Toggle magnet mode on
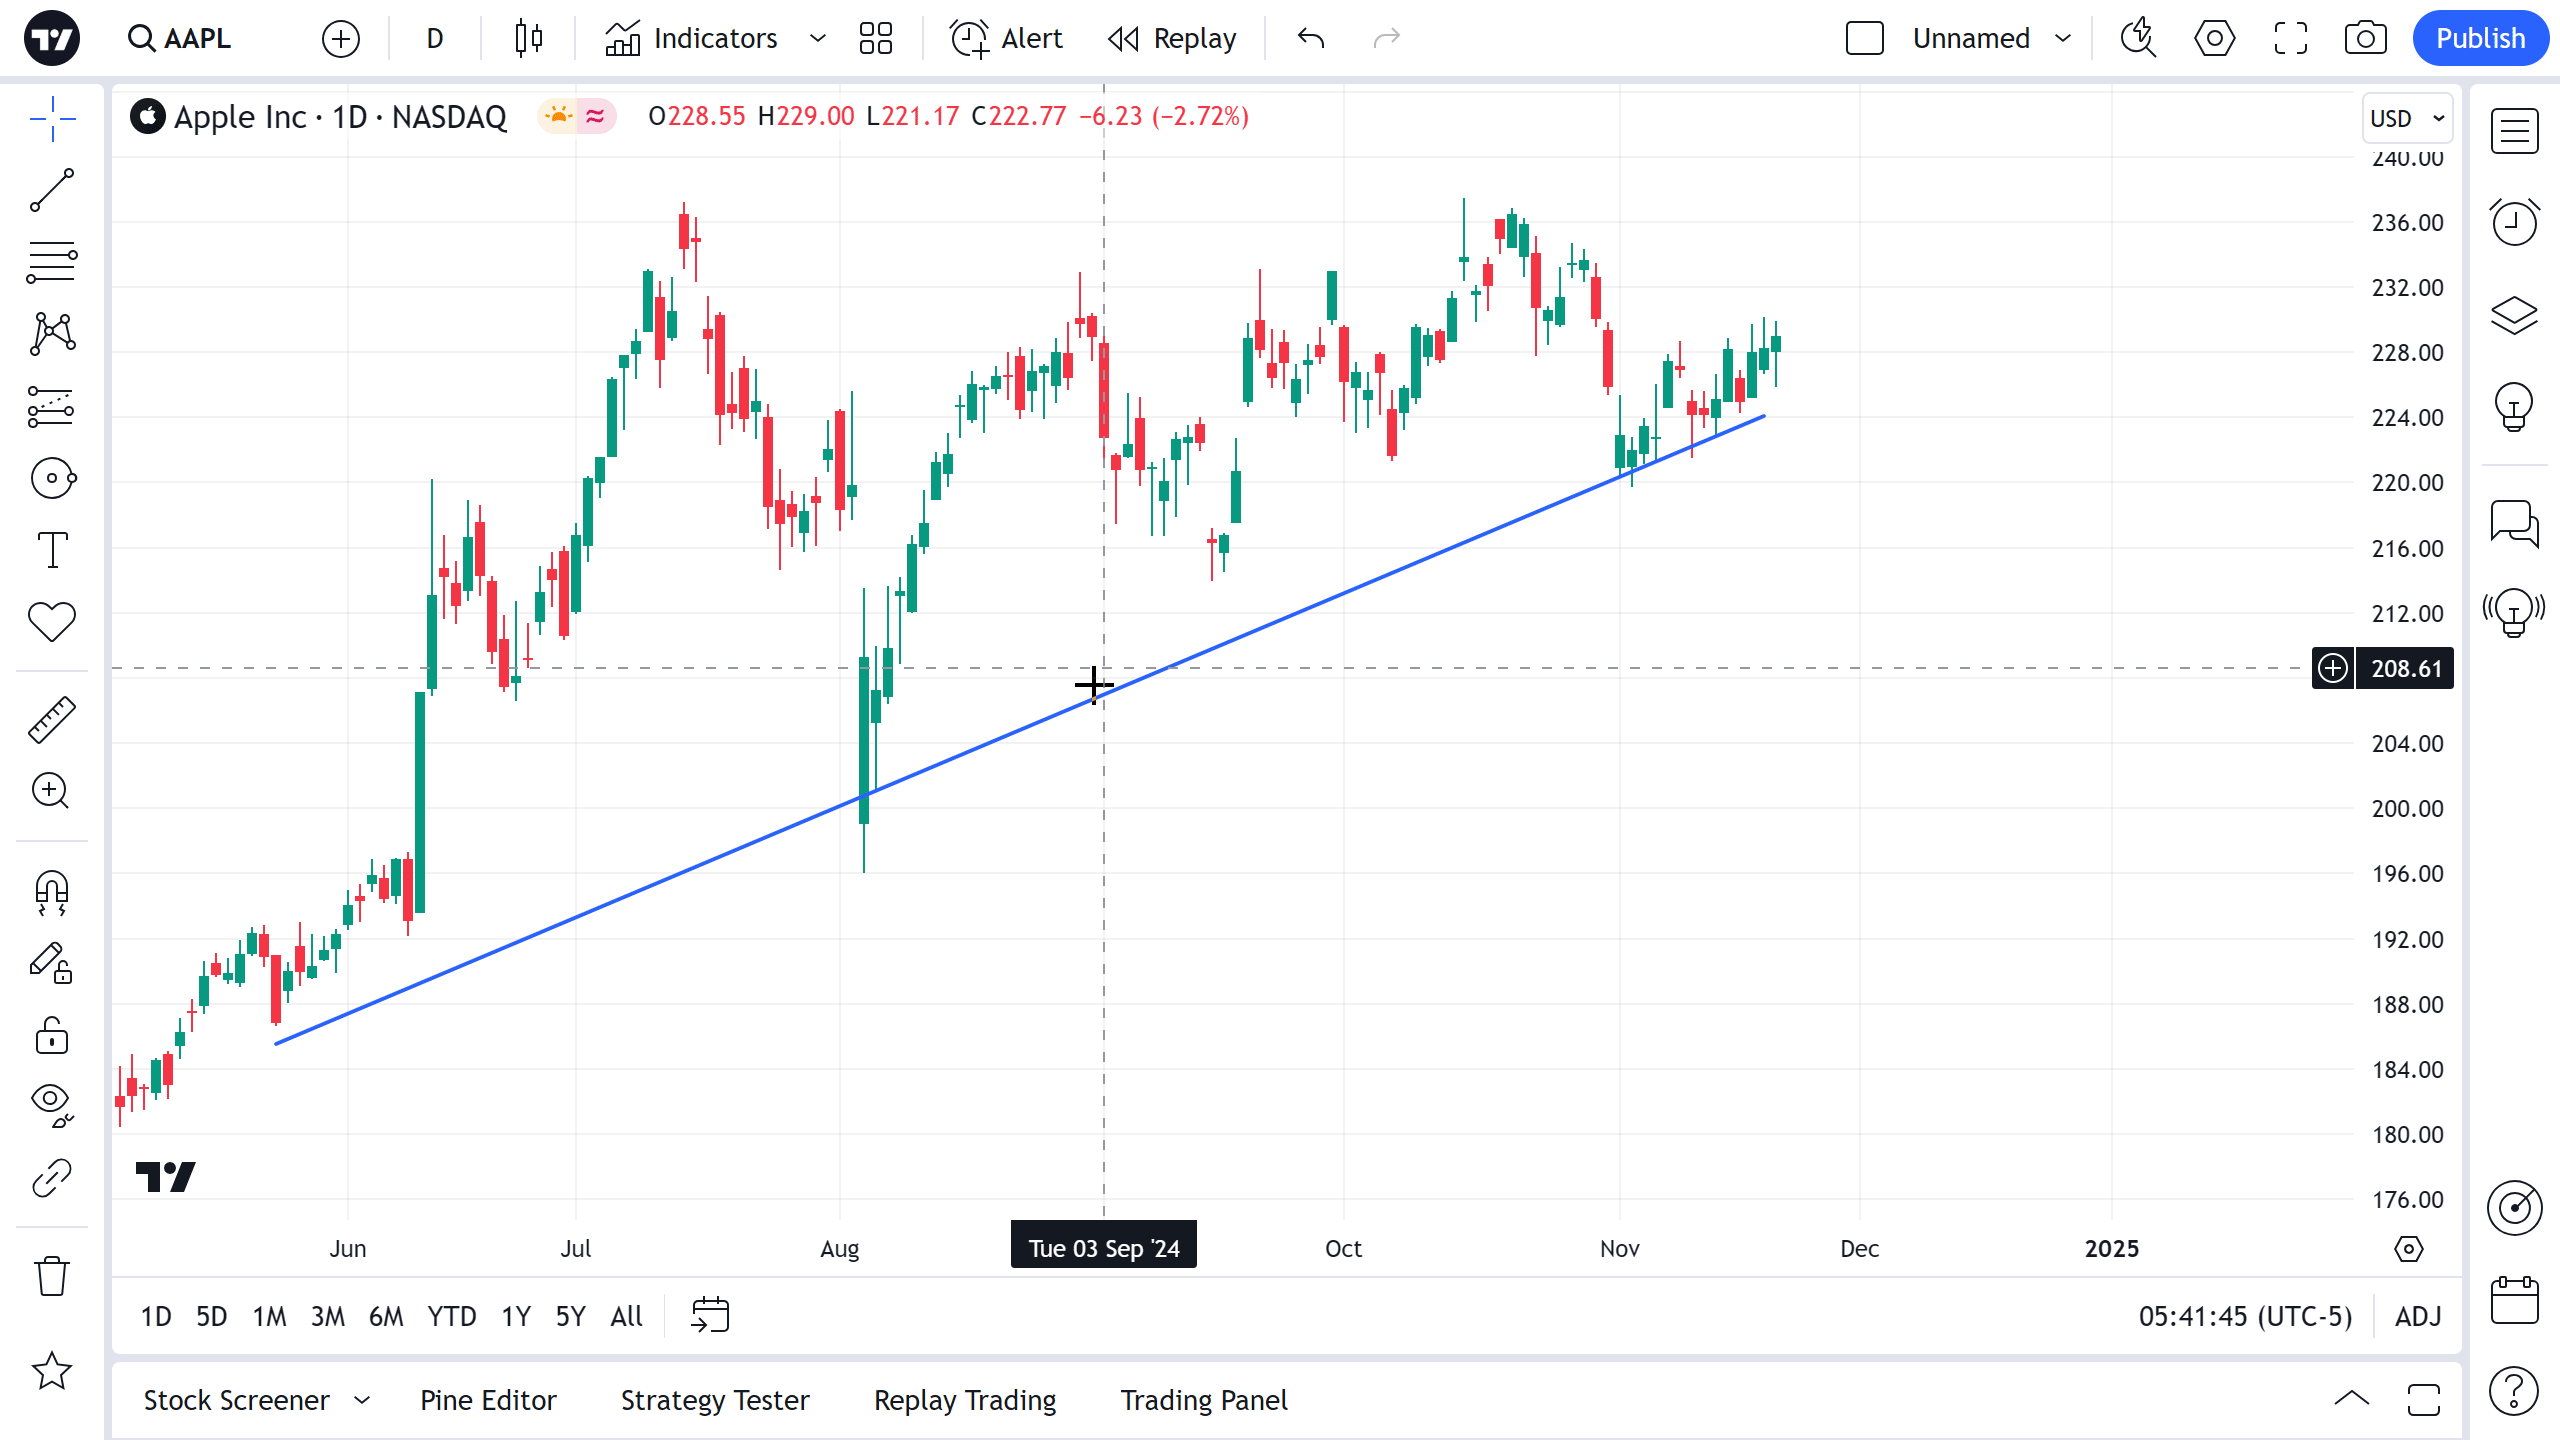 click(52, 892)
